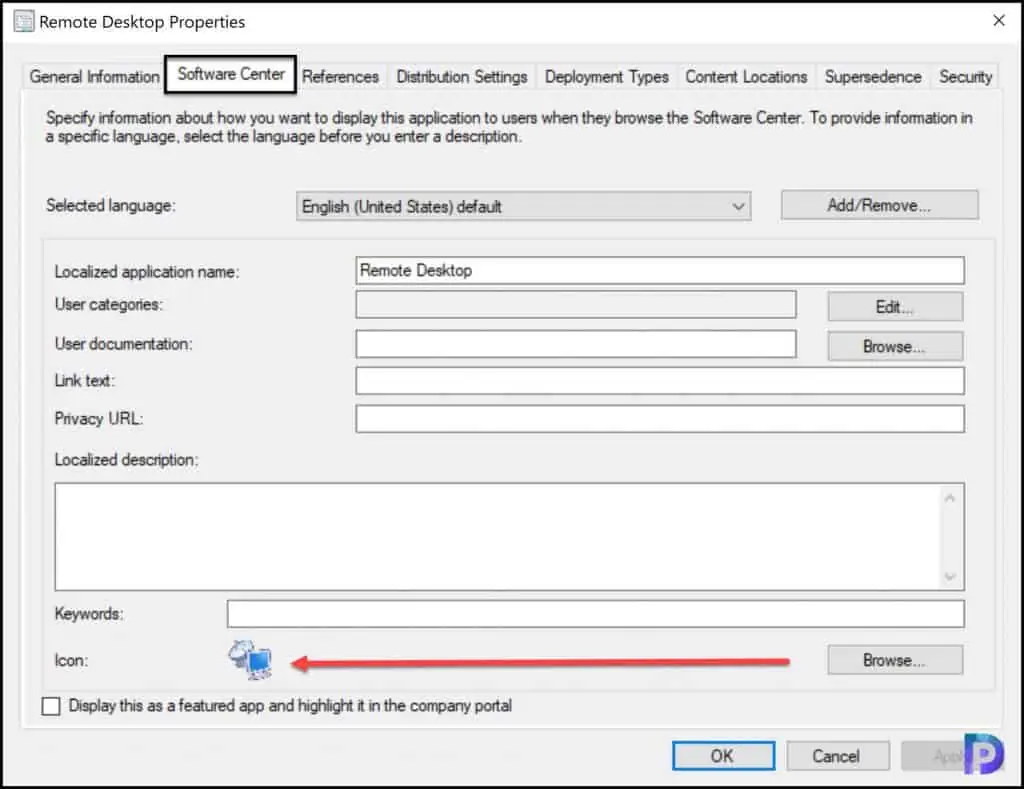
Task: View the Security tab
Action: (x=965, y=76)
